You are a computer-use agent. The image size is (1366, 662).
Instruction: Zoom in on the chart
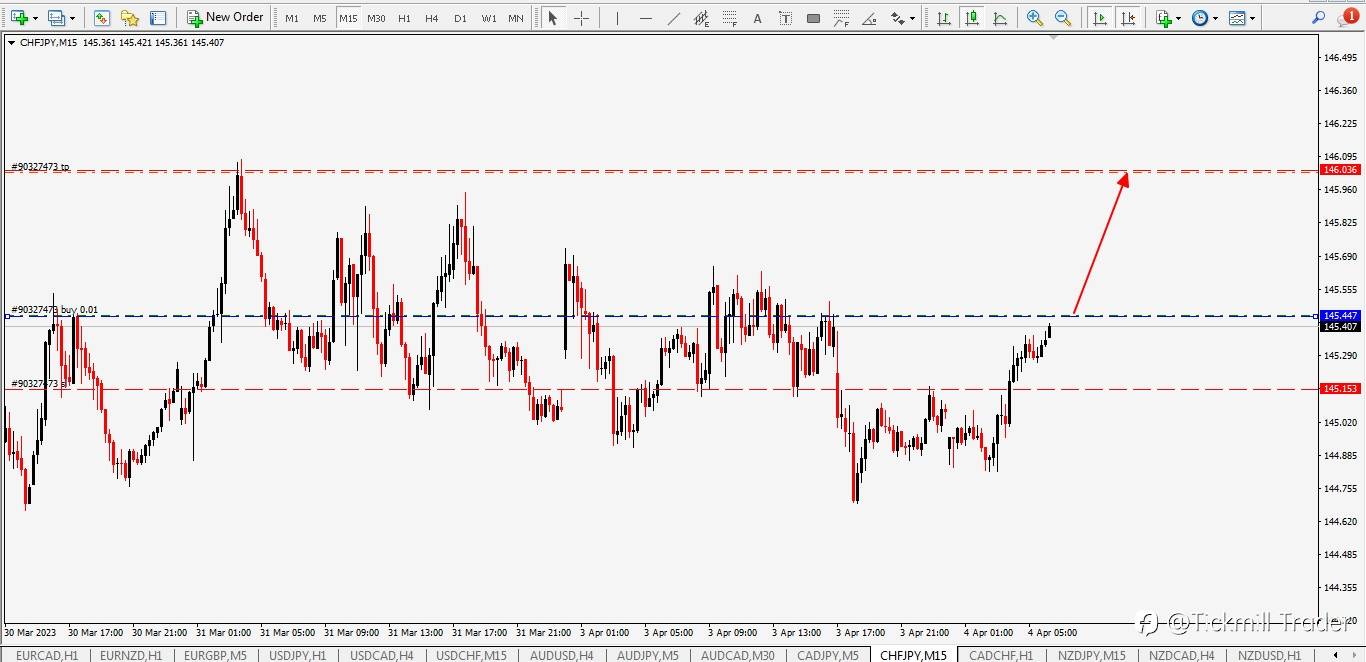click(1035, 18)
